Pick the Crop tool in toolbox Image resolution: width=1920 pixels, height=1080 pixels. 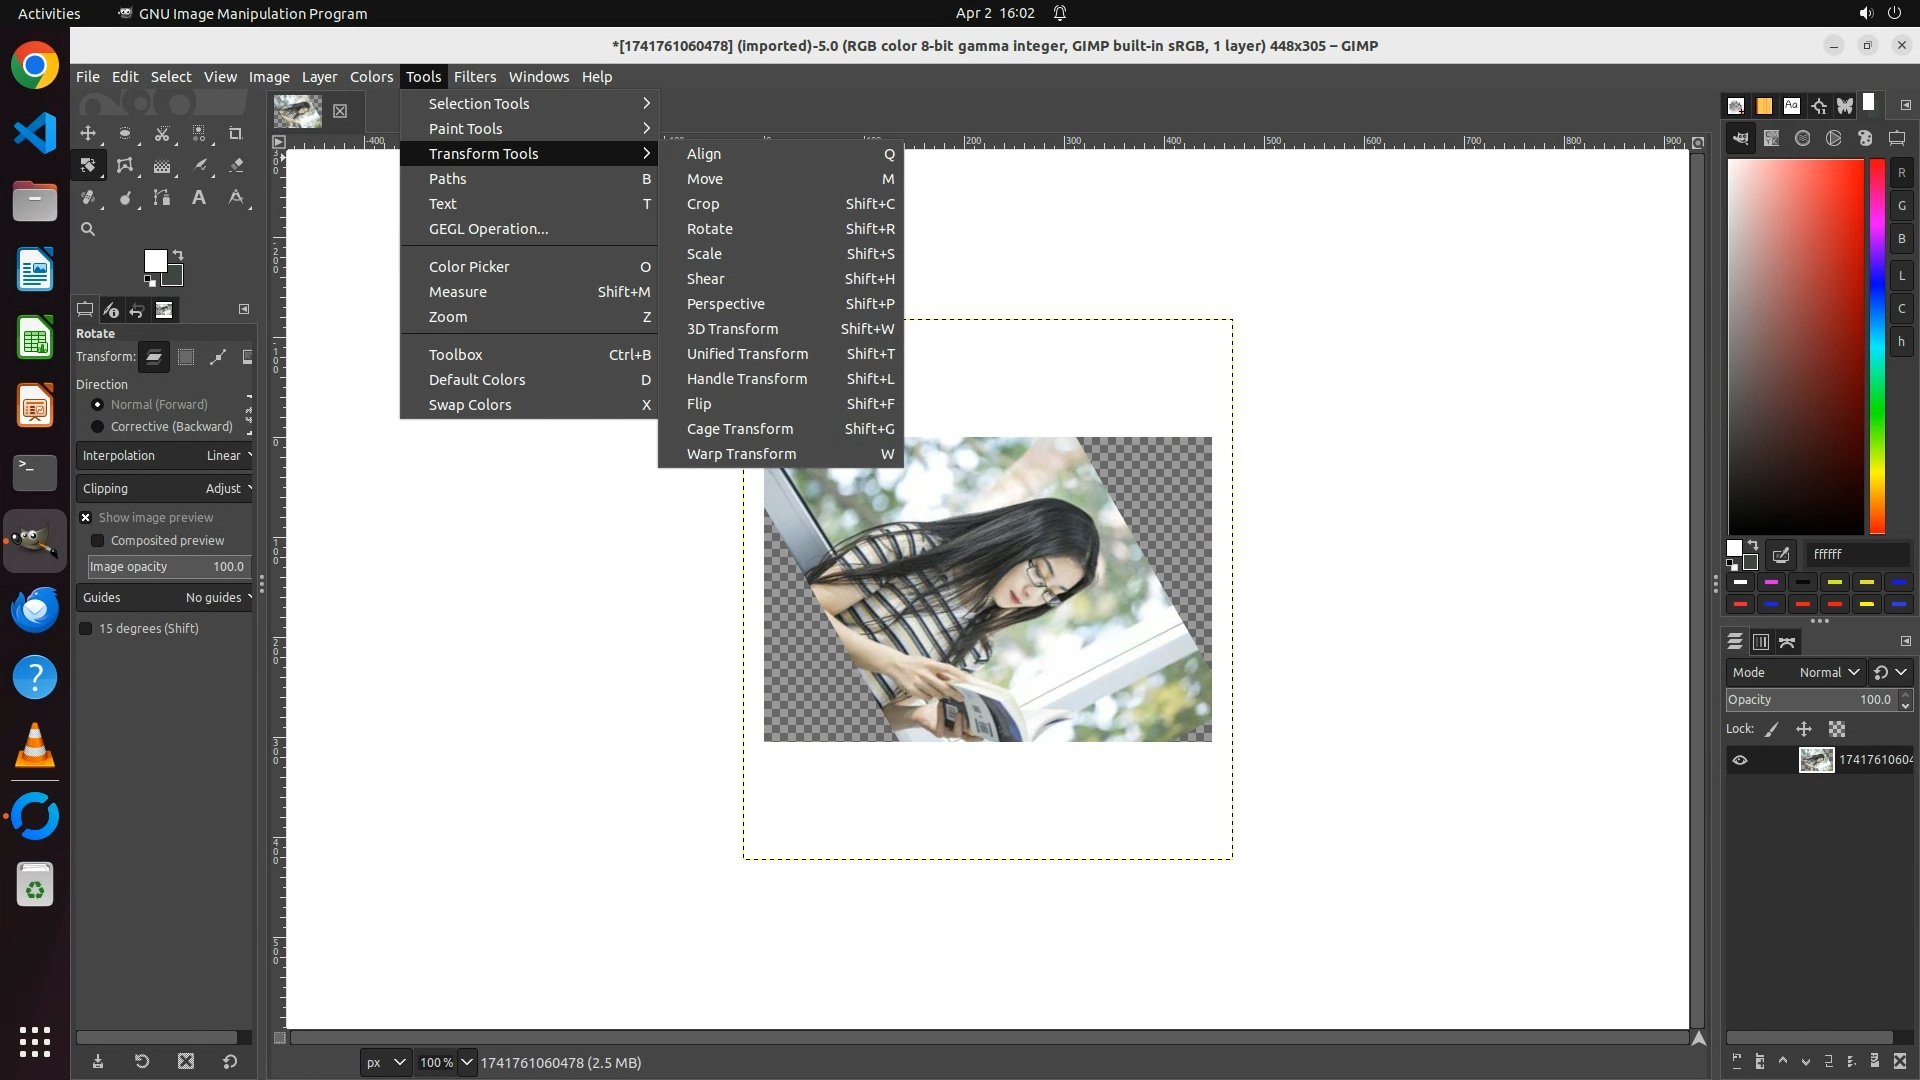coord(236,133)
